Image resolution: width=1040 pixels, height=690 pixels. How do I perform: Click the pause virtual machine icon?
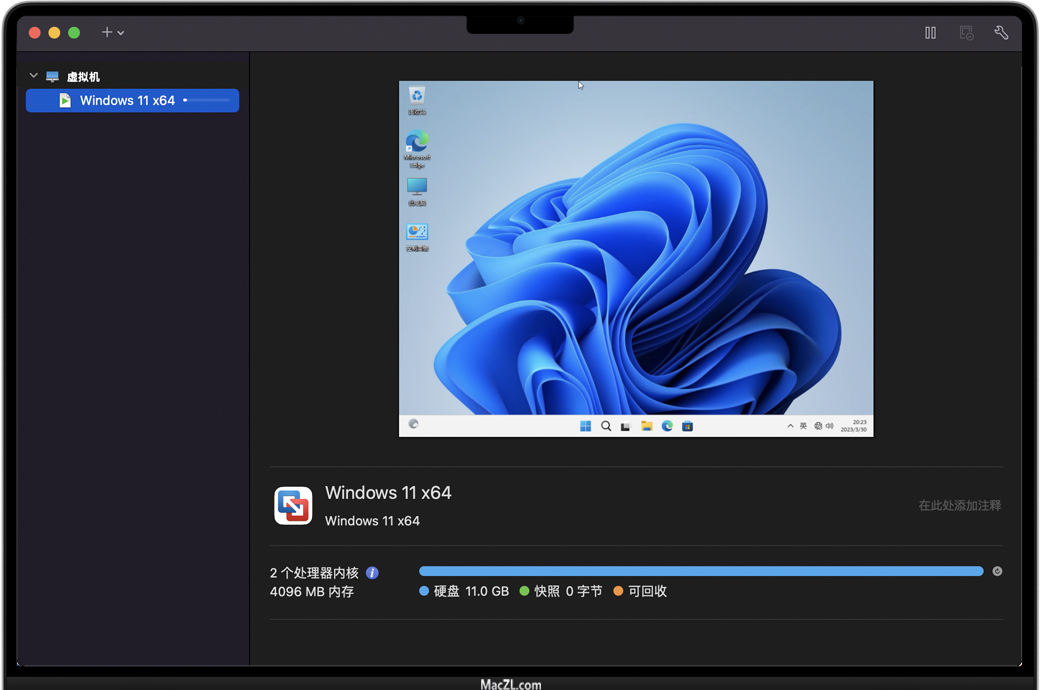coord(930,33)
